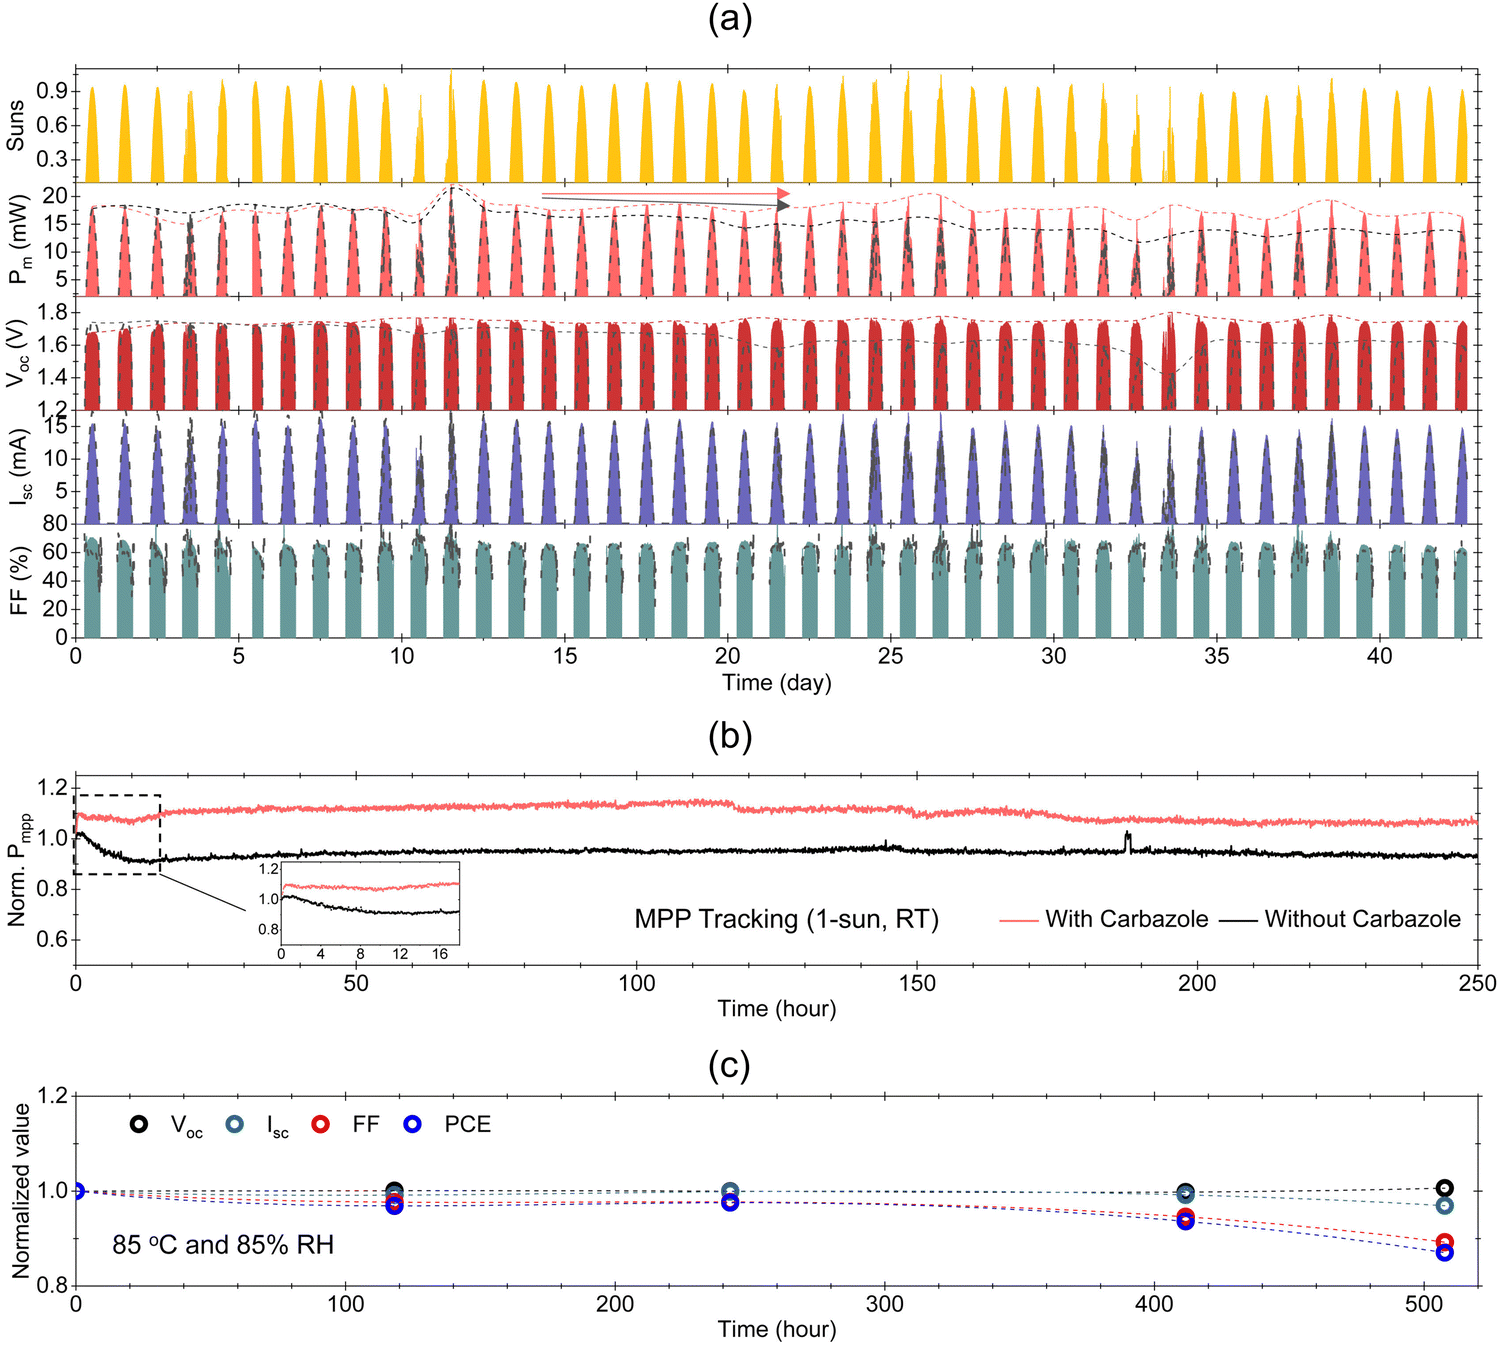Click the gray-blue Isc legend circle marker
This screenshot has width=1500, height=1345.
coord(234,1124)
